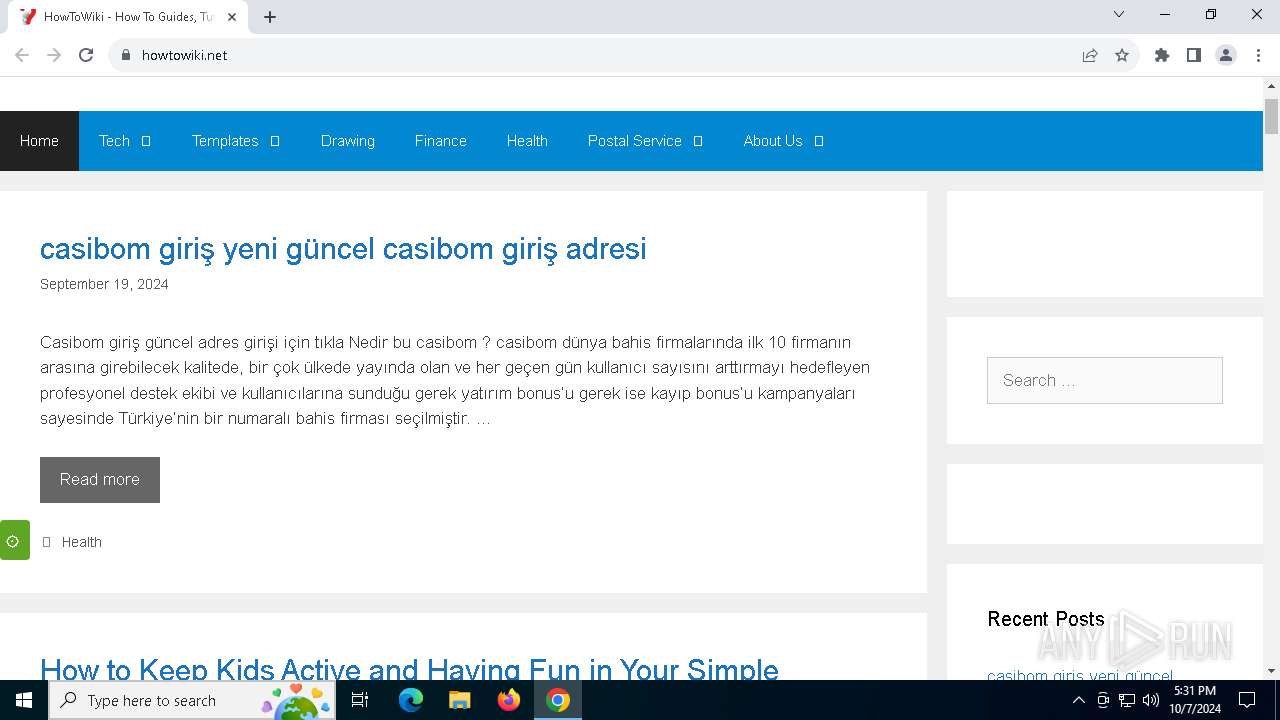Click the category icon beside Health
Screen dimensions: 1280x720
click(x=46, y=542)
